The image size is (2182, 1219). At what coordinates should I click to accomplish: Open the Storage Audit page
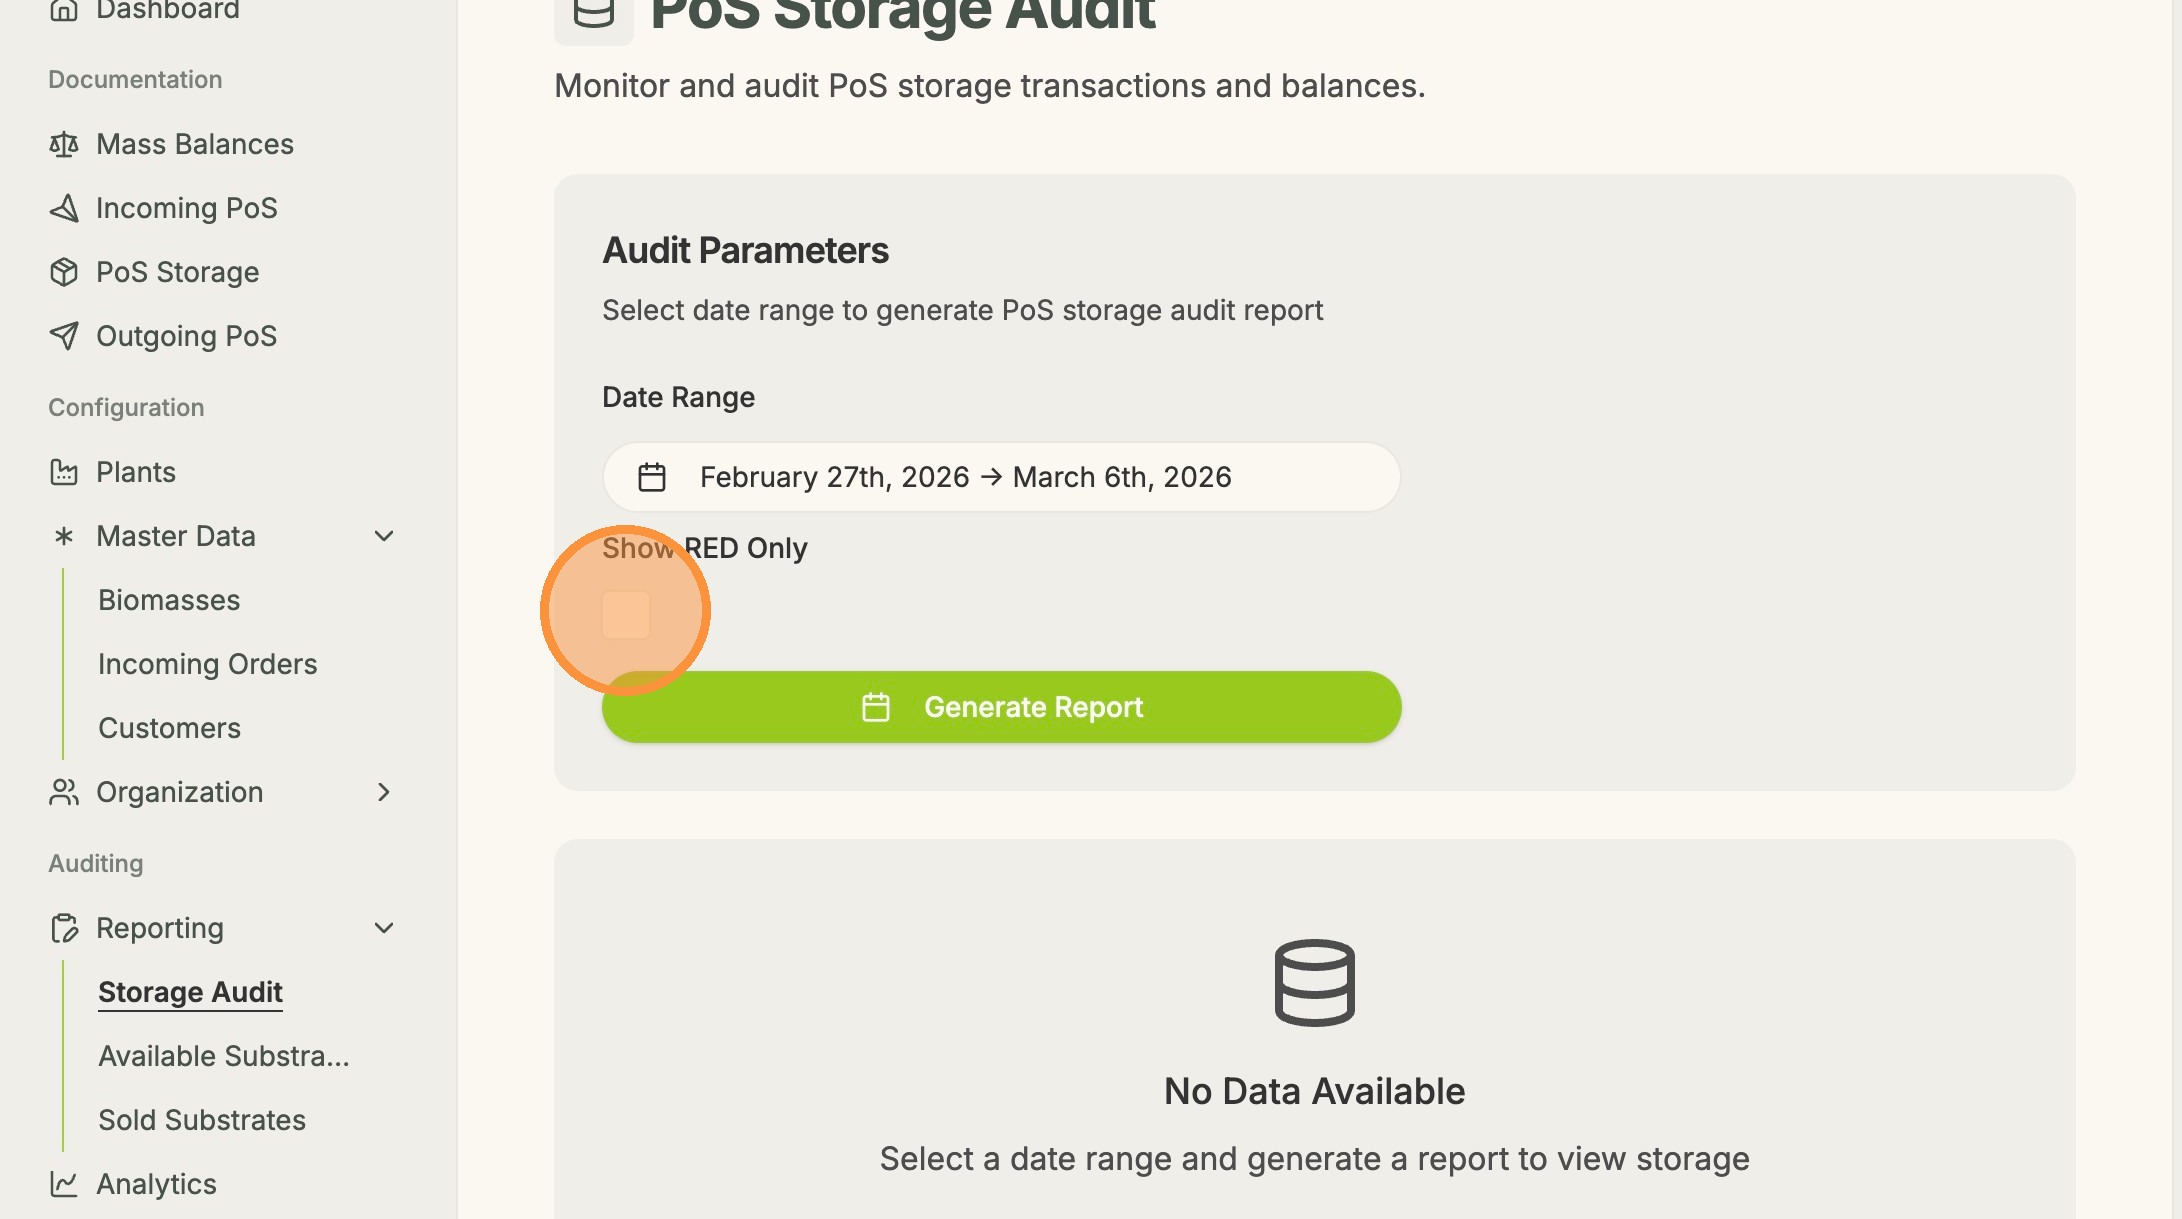(x=190, y=992)
